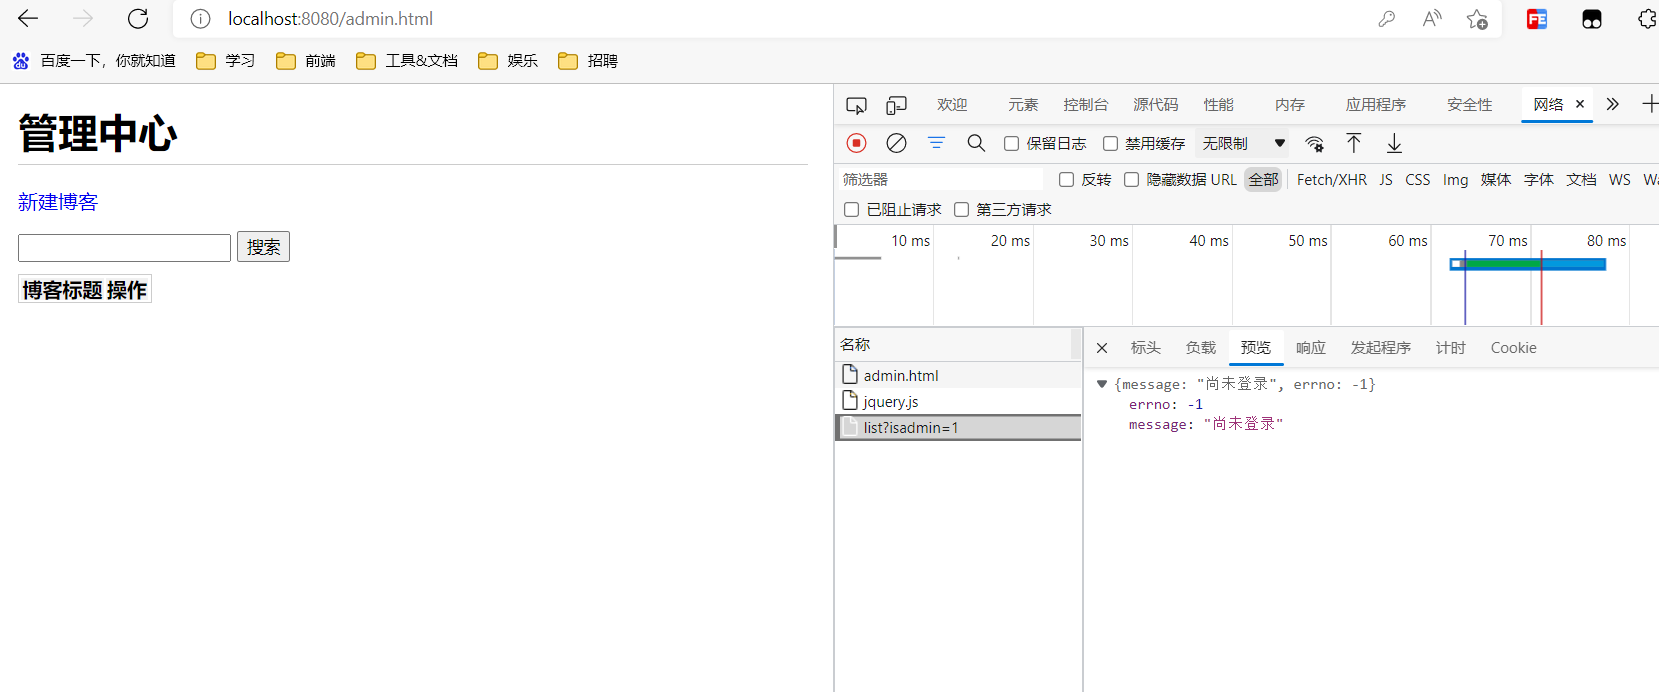Open the 安全性 panel
Image resolution: width=1659 pixels, height=692 pixels.
pos(1470,105)
